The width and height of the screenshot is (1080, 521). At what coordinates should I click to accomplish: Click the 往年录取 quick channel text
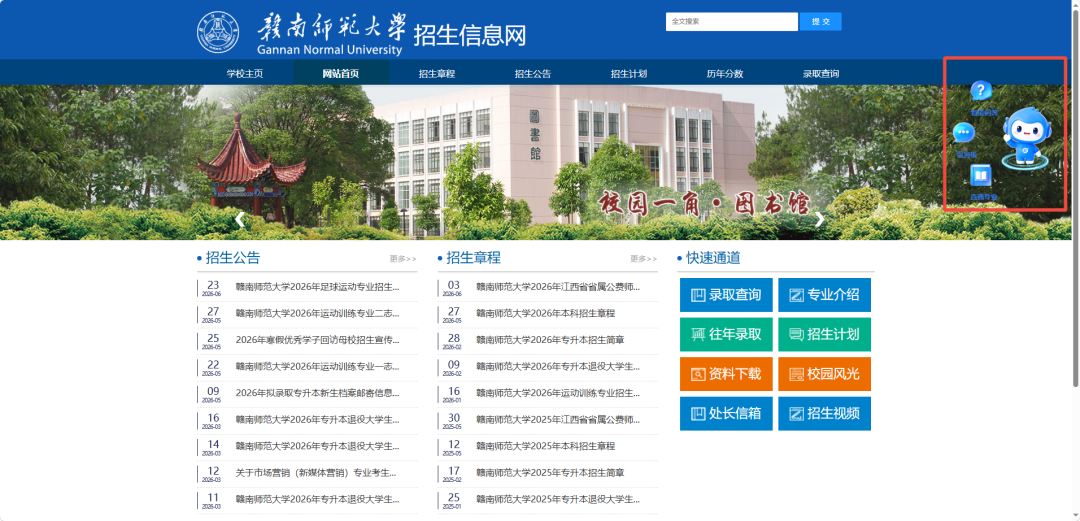pos(735,335)
